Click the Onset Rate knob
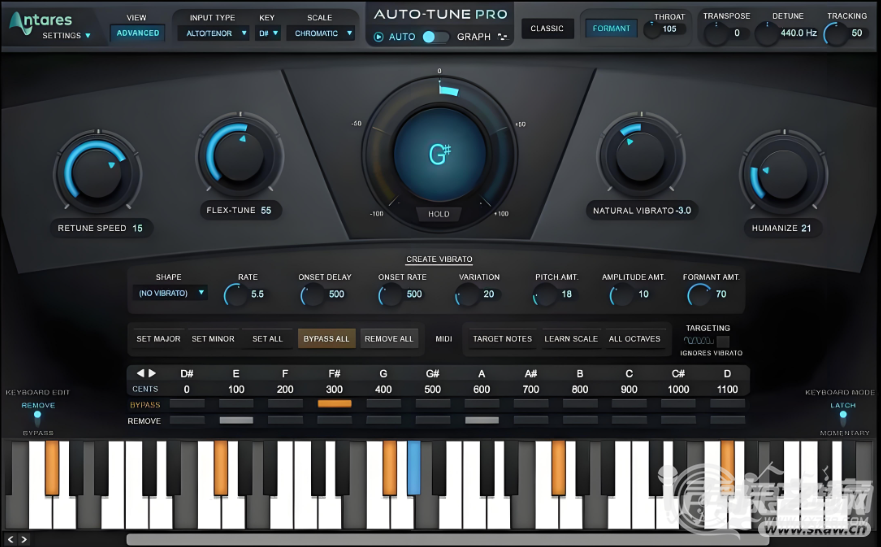 pos(390,295)
